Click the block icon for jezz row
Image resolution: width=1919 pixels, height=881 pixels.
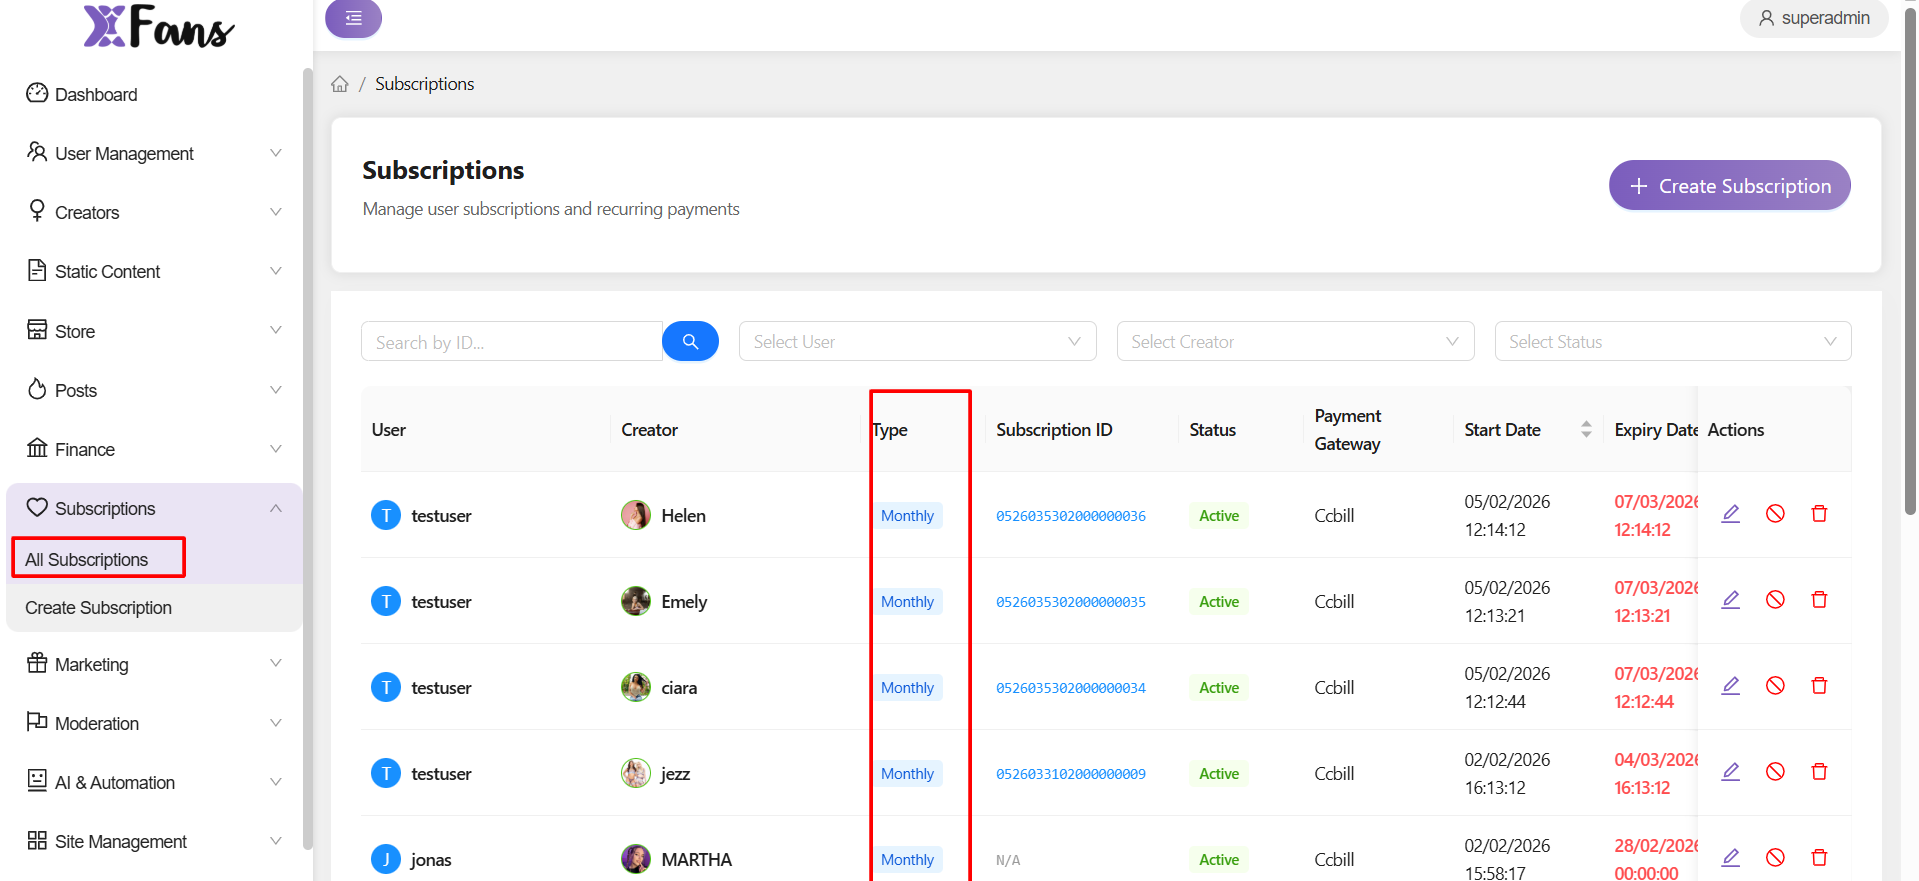1775,772
